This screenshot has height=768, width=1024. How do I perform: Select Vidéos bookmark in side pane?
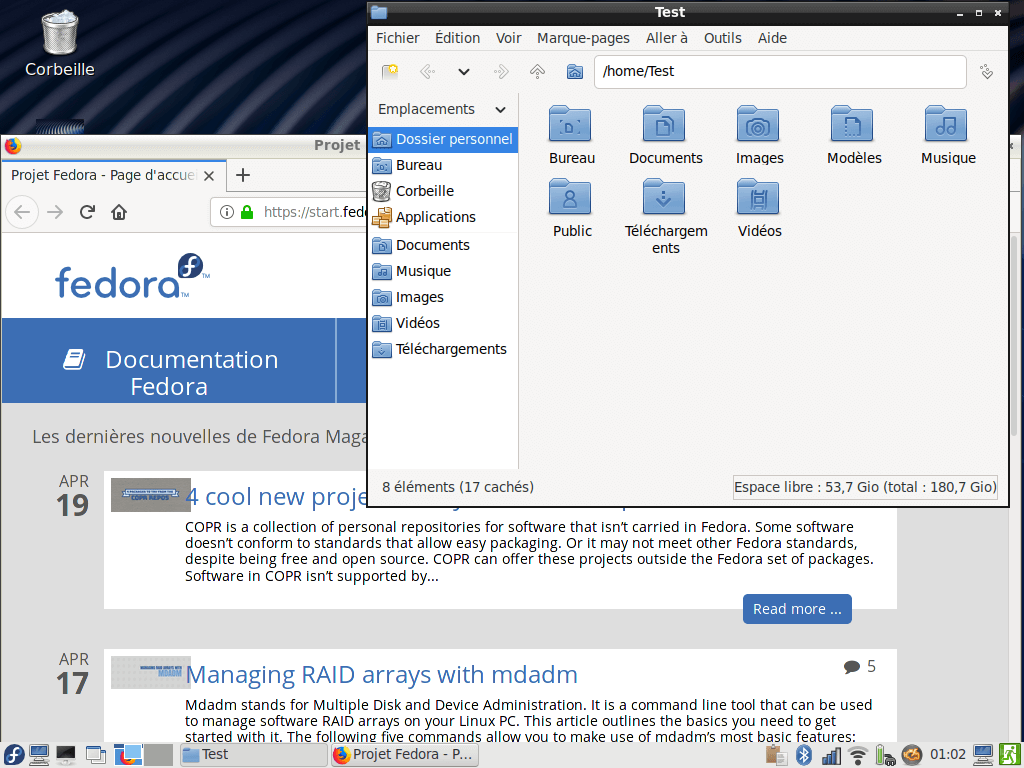[443, 323]
